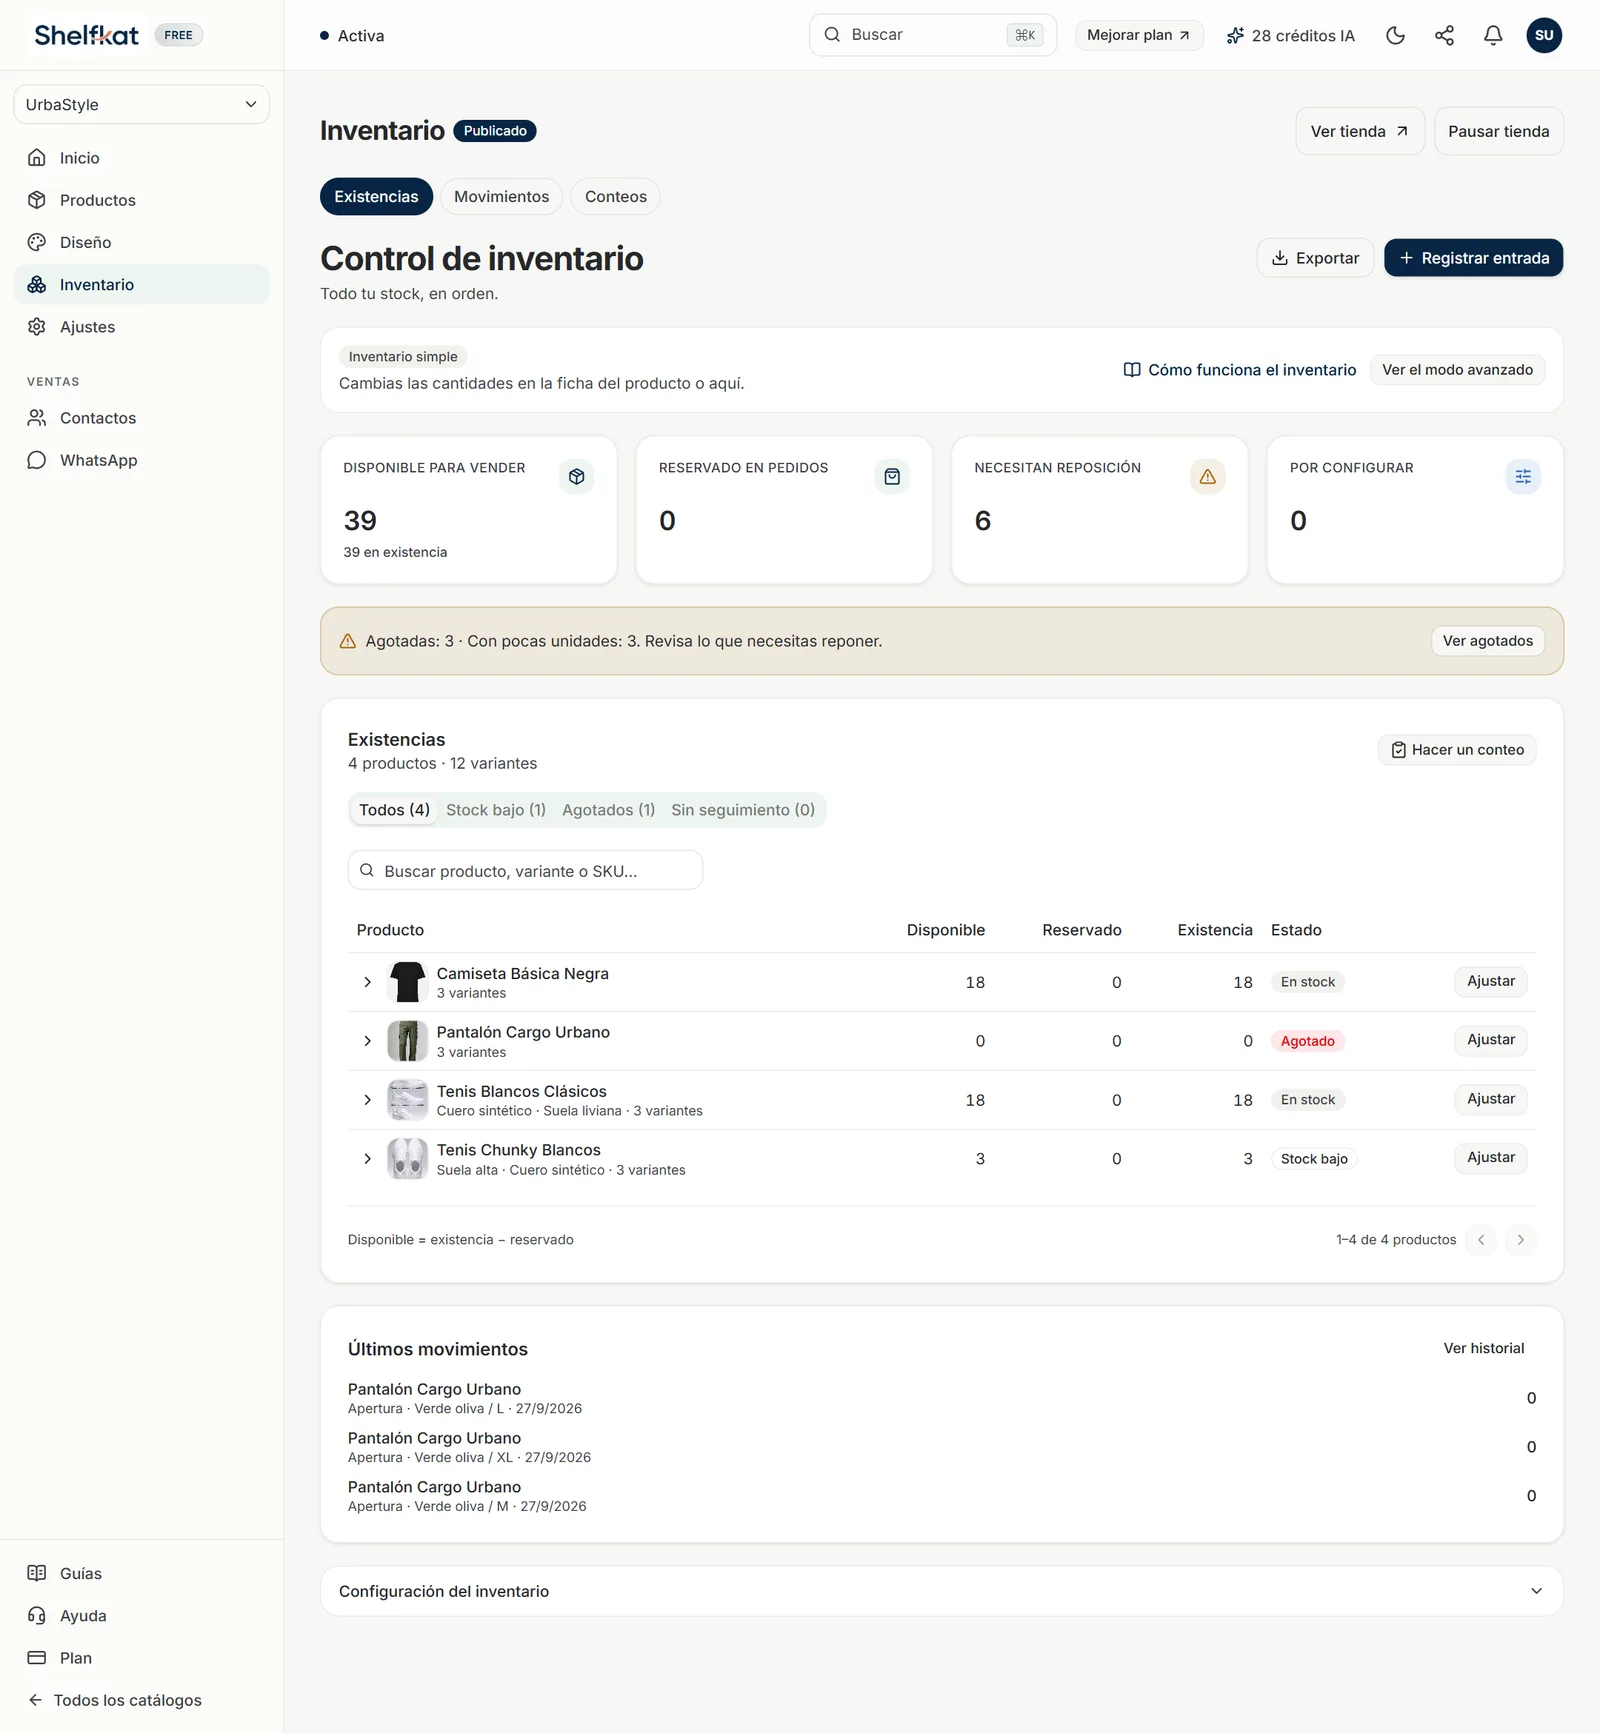This screenshot has height=1733, width=1600.
Task: Click Mejorar plan button
Action: pos(1139,35)
